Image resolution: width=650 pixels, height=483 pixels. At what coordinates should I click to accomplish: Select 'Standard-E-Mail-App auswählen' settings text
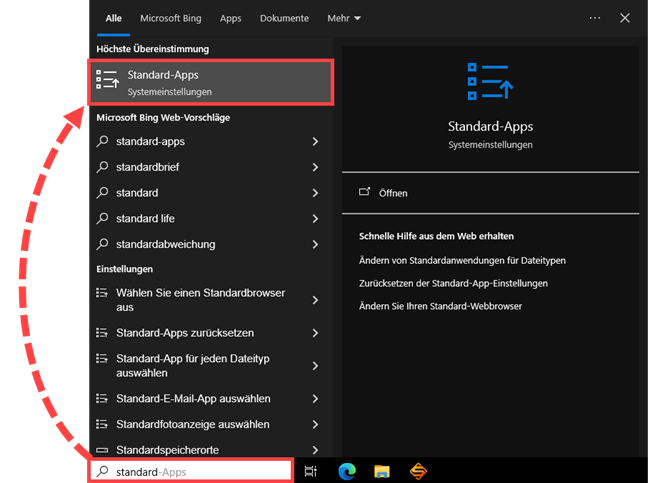(x=193, y=398)
